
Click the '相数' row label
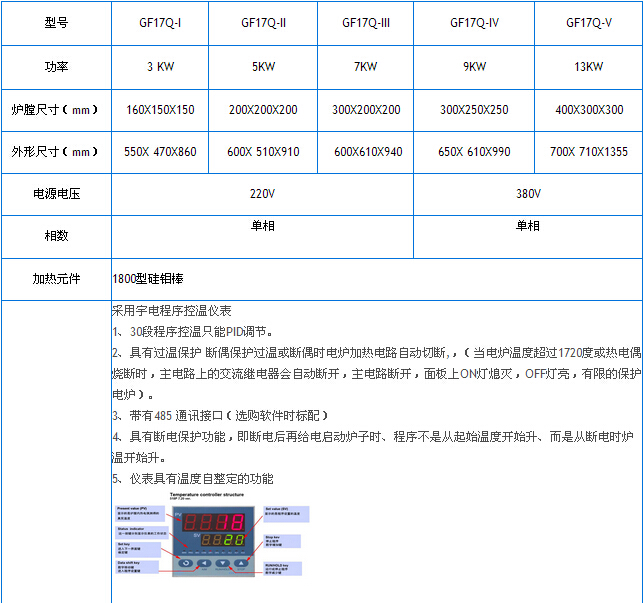(x=56, y=236)
